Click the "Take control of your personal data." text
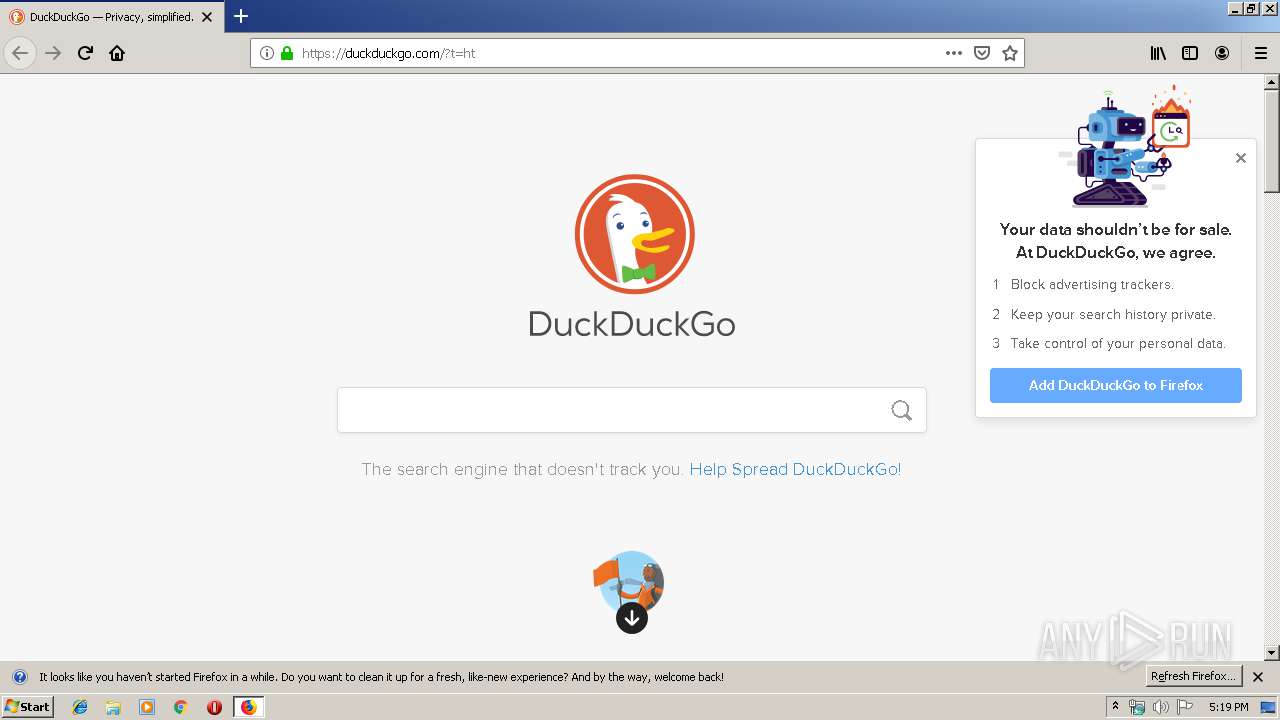 [1118, 343]
